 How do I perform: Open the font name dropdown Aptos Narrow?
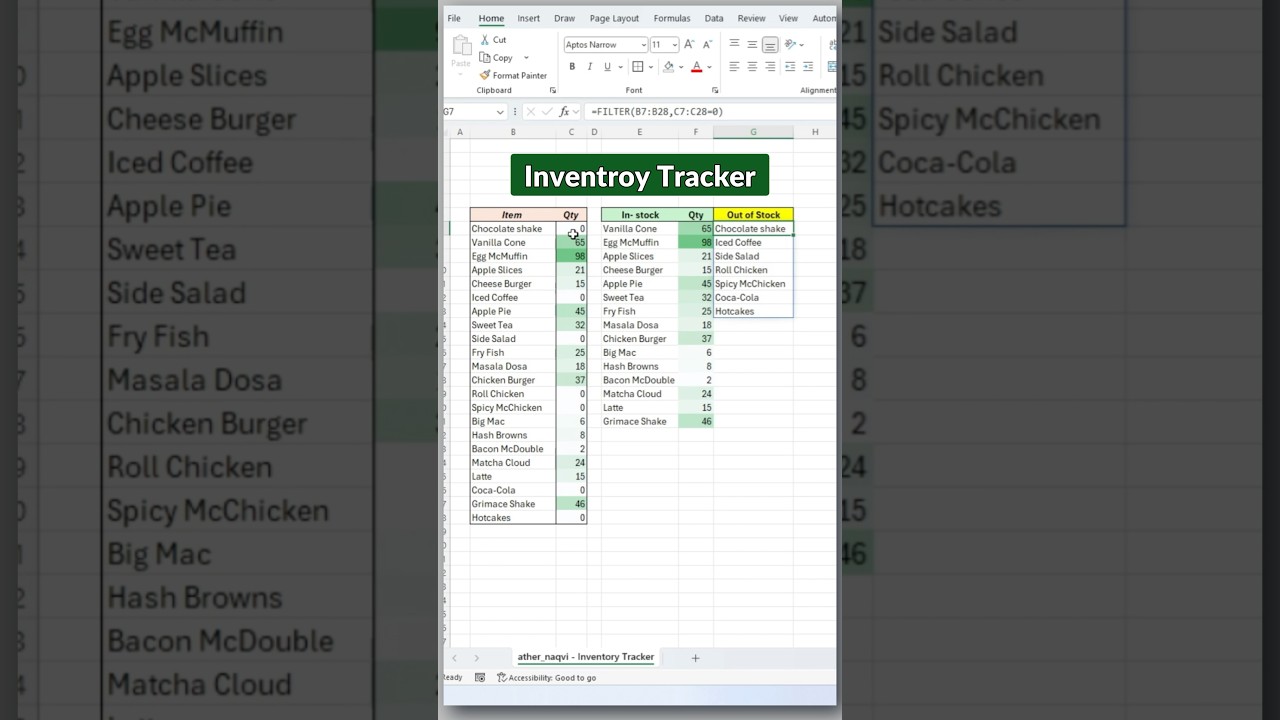(x=643, y=45)
